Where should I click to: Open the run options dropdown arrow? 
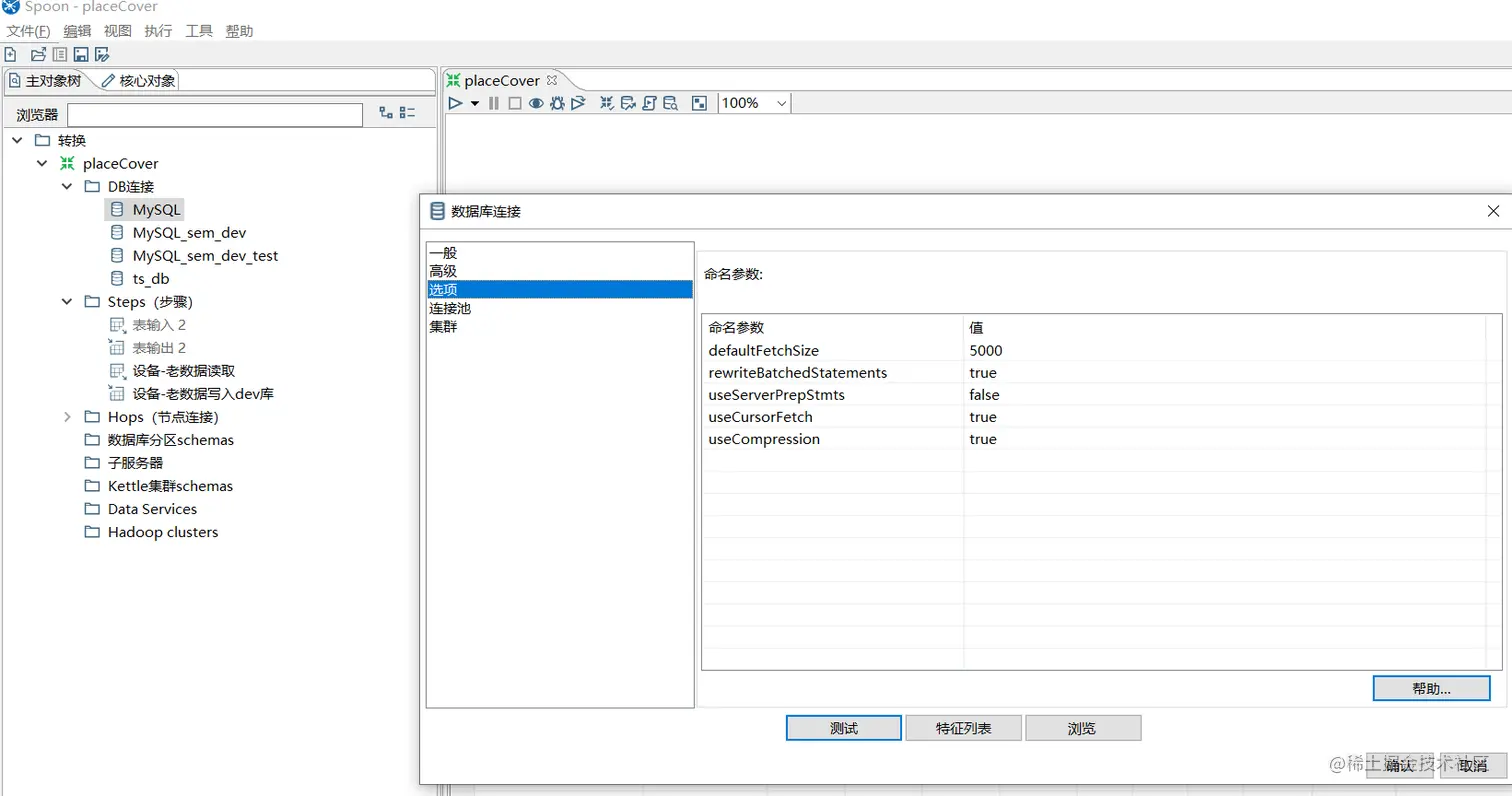click(x=475, y=103)
